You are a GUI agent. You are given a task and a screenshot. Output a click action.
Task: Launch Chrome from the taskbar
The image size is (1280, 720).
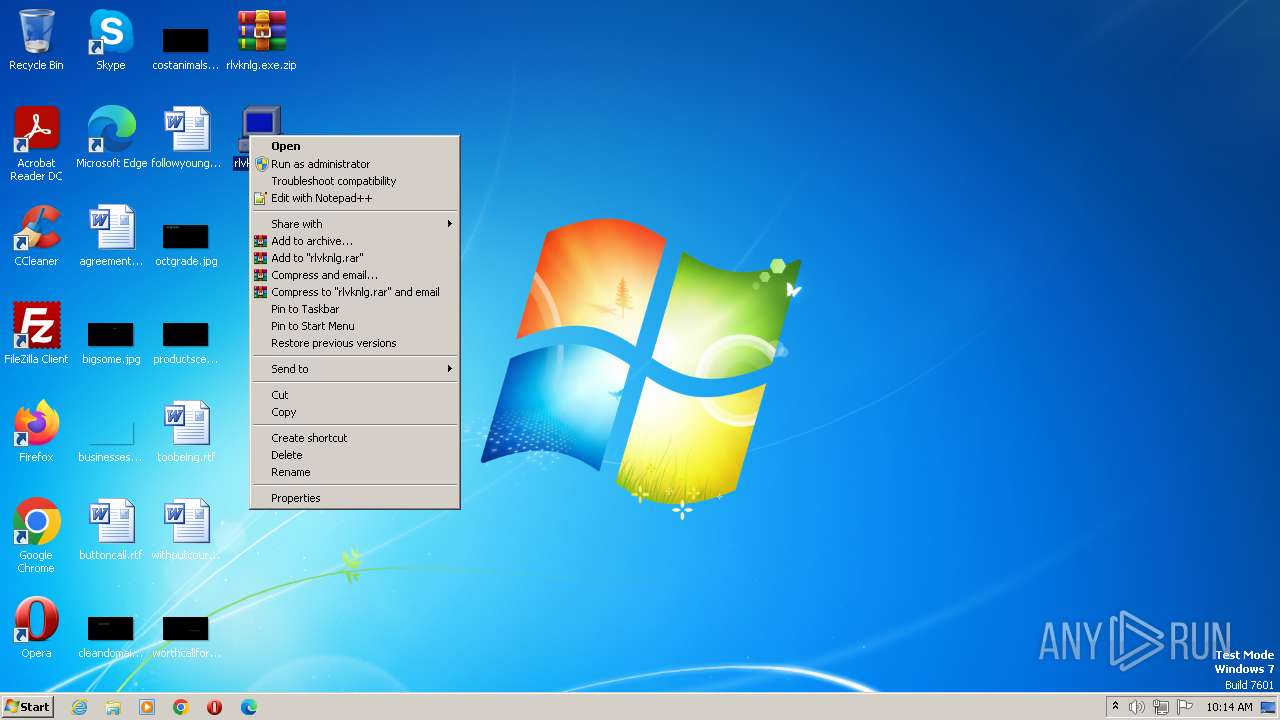181,707
